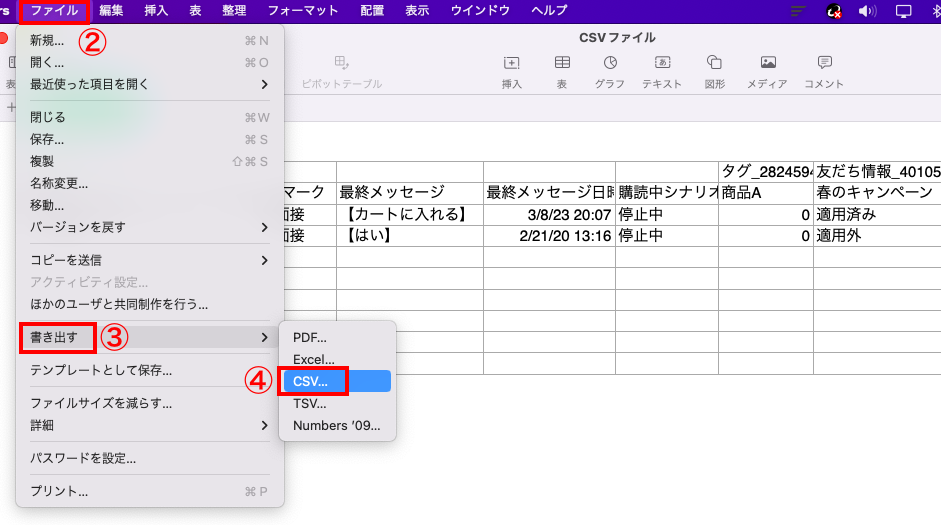Screen dimensions: 941x525
Task: Select header cell 最終メッセージ
Action: tap(410, 193)
